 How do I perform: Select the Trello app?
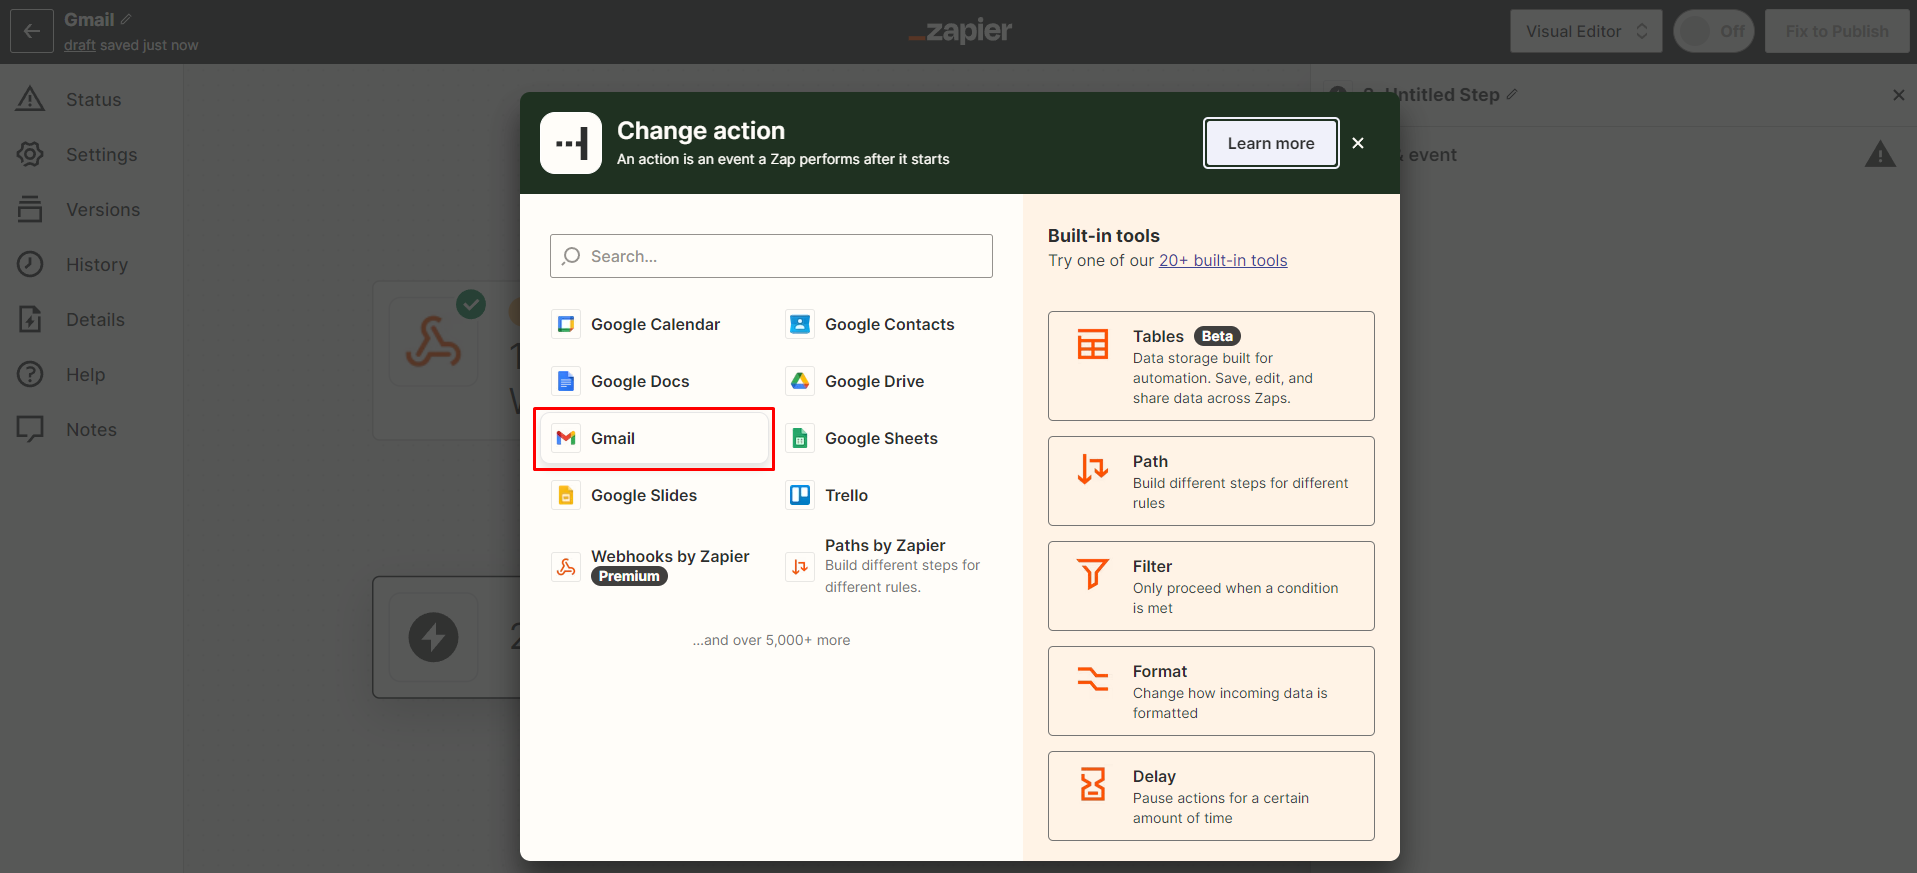pos(888,495)
